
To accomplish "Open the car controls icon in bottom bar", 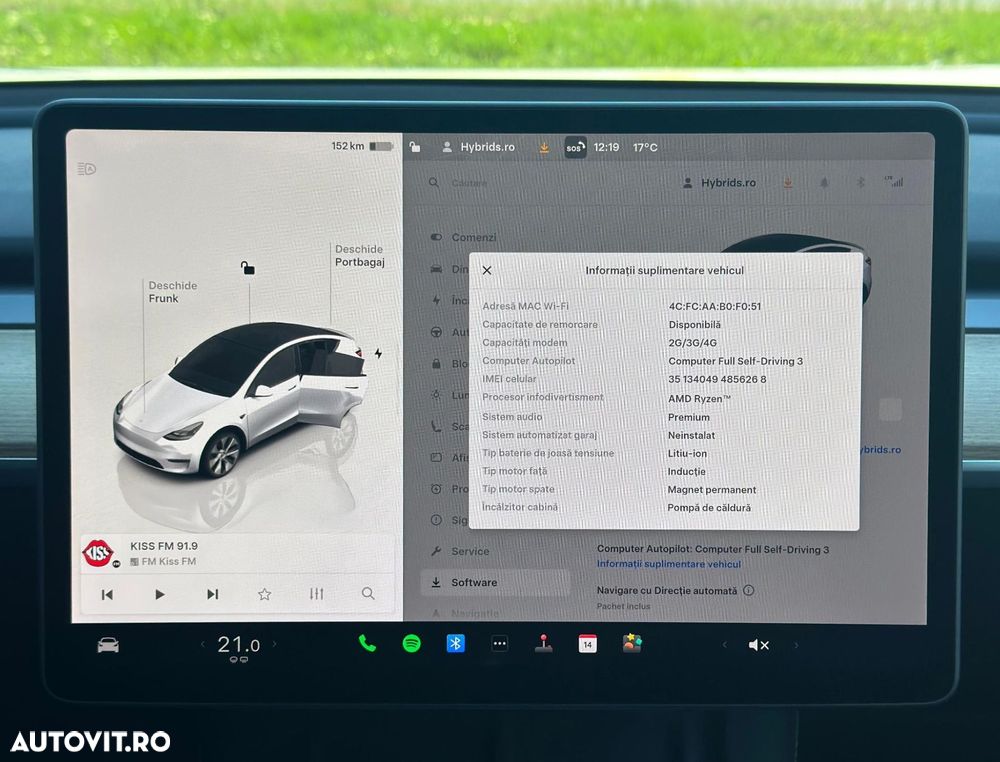I will point(108,645).
